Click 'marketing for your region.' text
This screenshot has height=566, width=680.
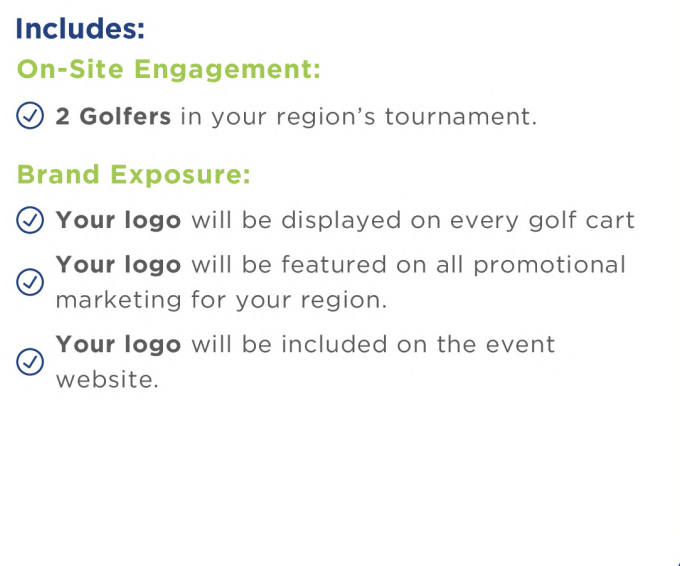coord(221,301)
